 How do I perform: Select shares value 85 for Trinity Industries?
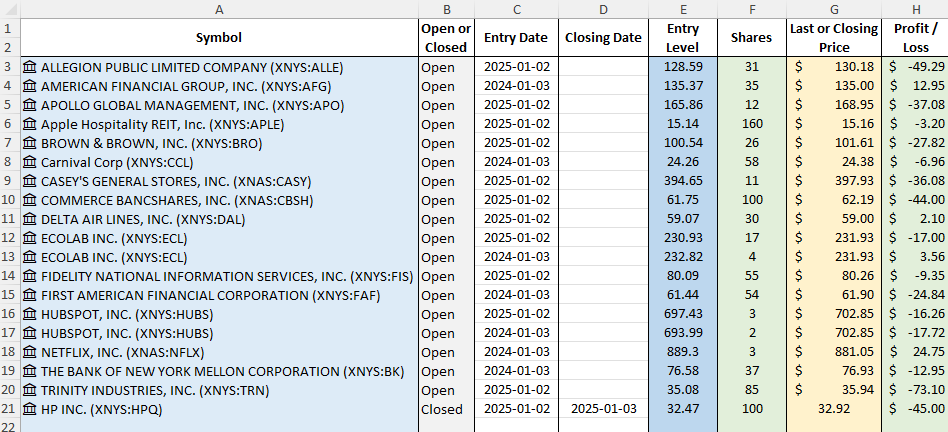(752, 390)
